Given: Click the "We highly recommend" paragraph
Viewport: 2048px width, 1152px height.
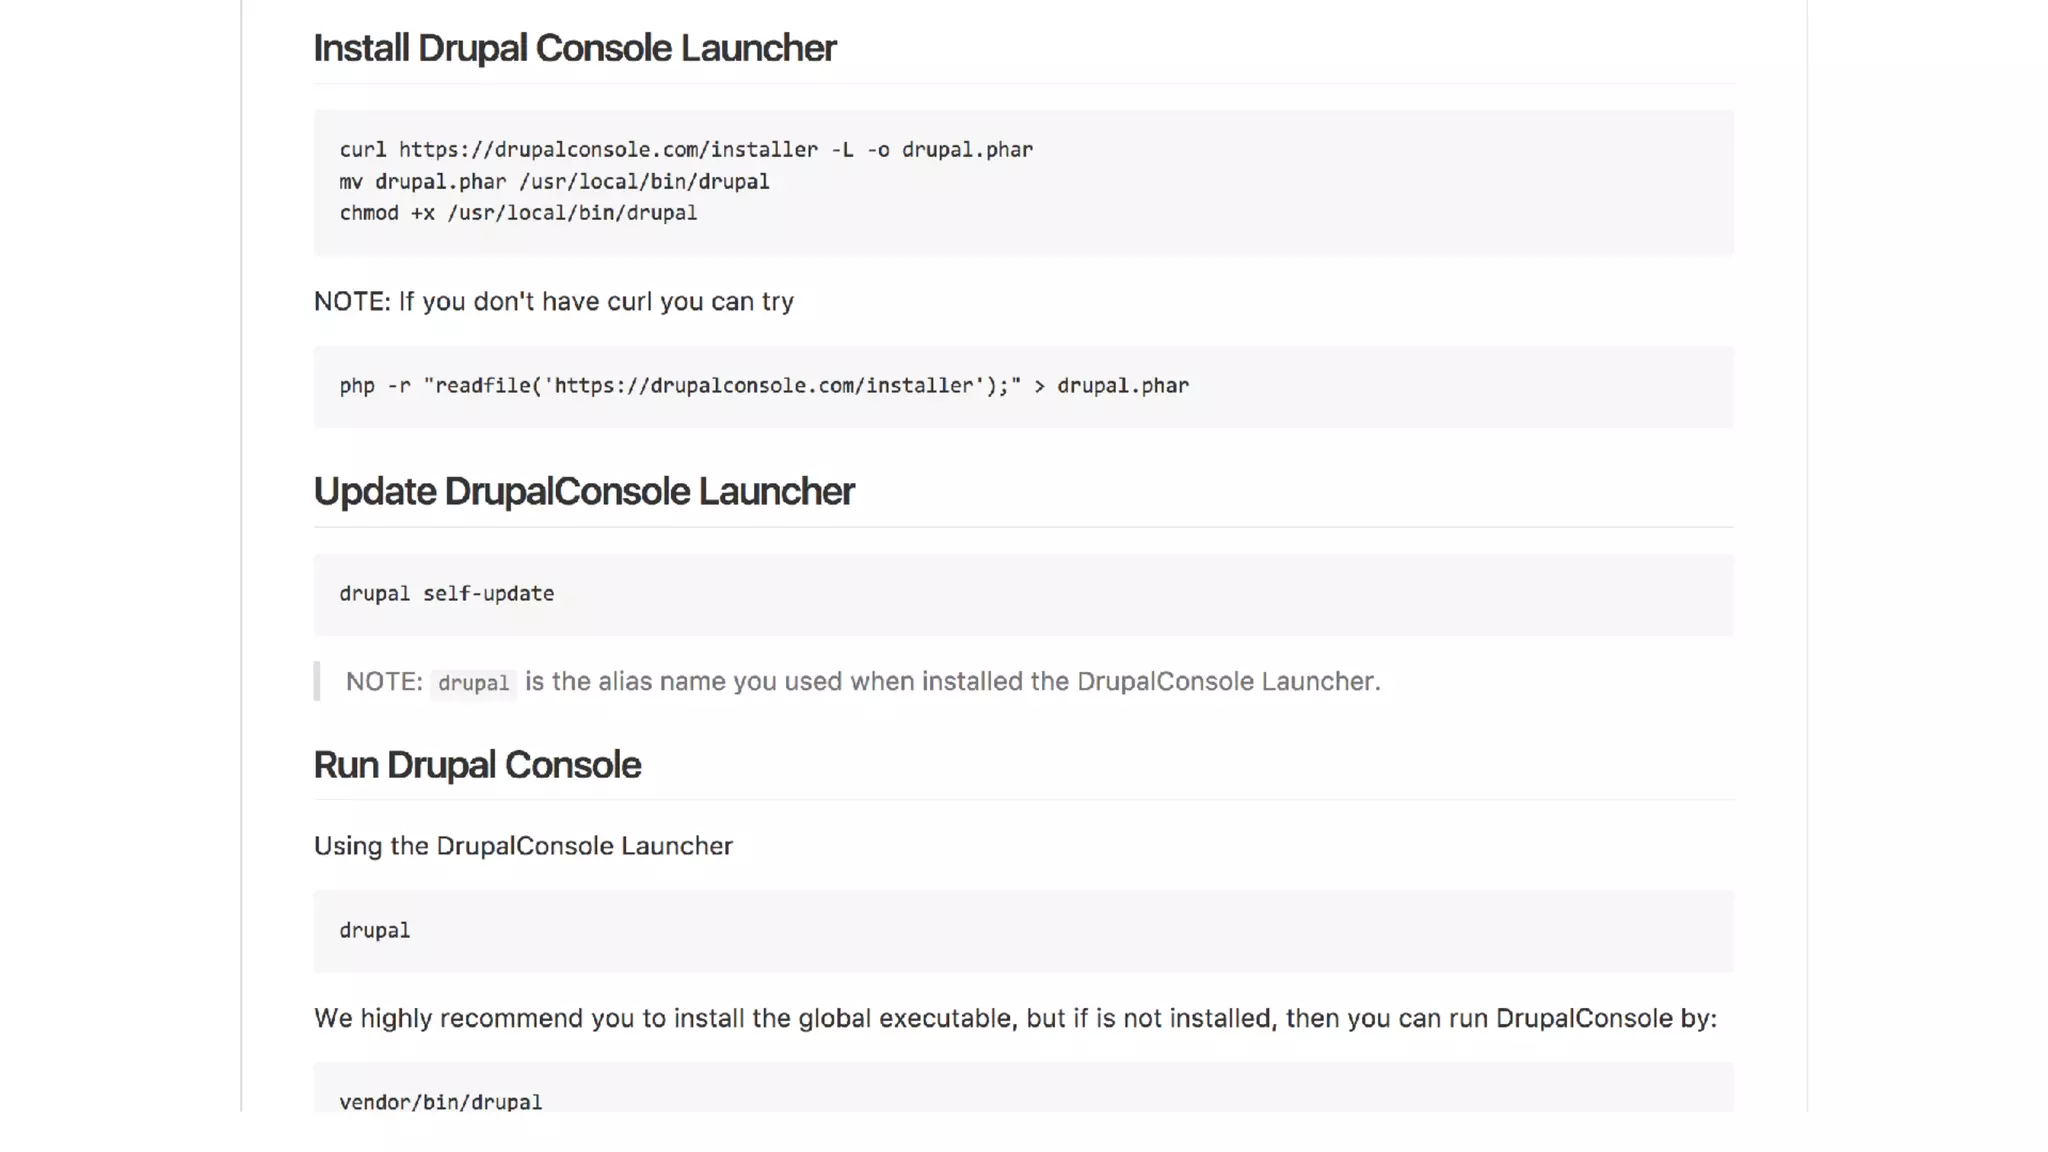Looking at the screenshot, I should (1014, 1018).
